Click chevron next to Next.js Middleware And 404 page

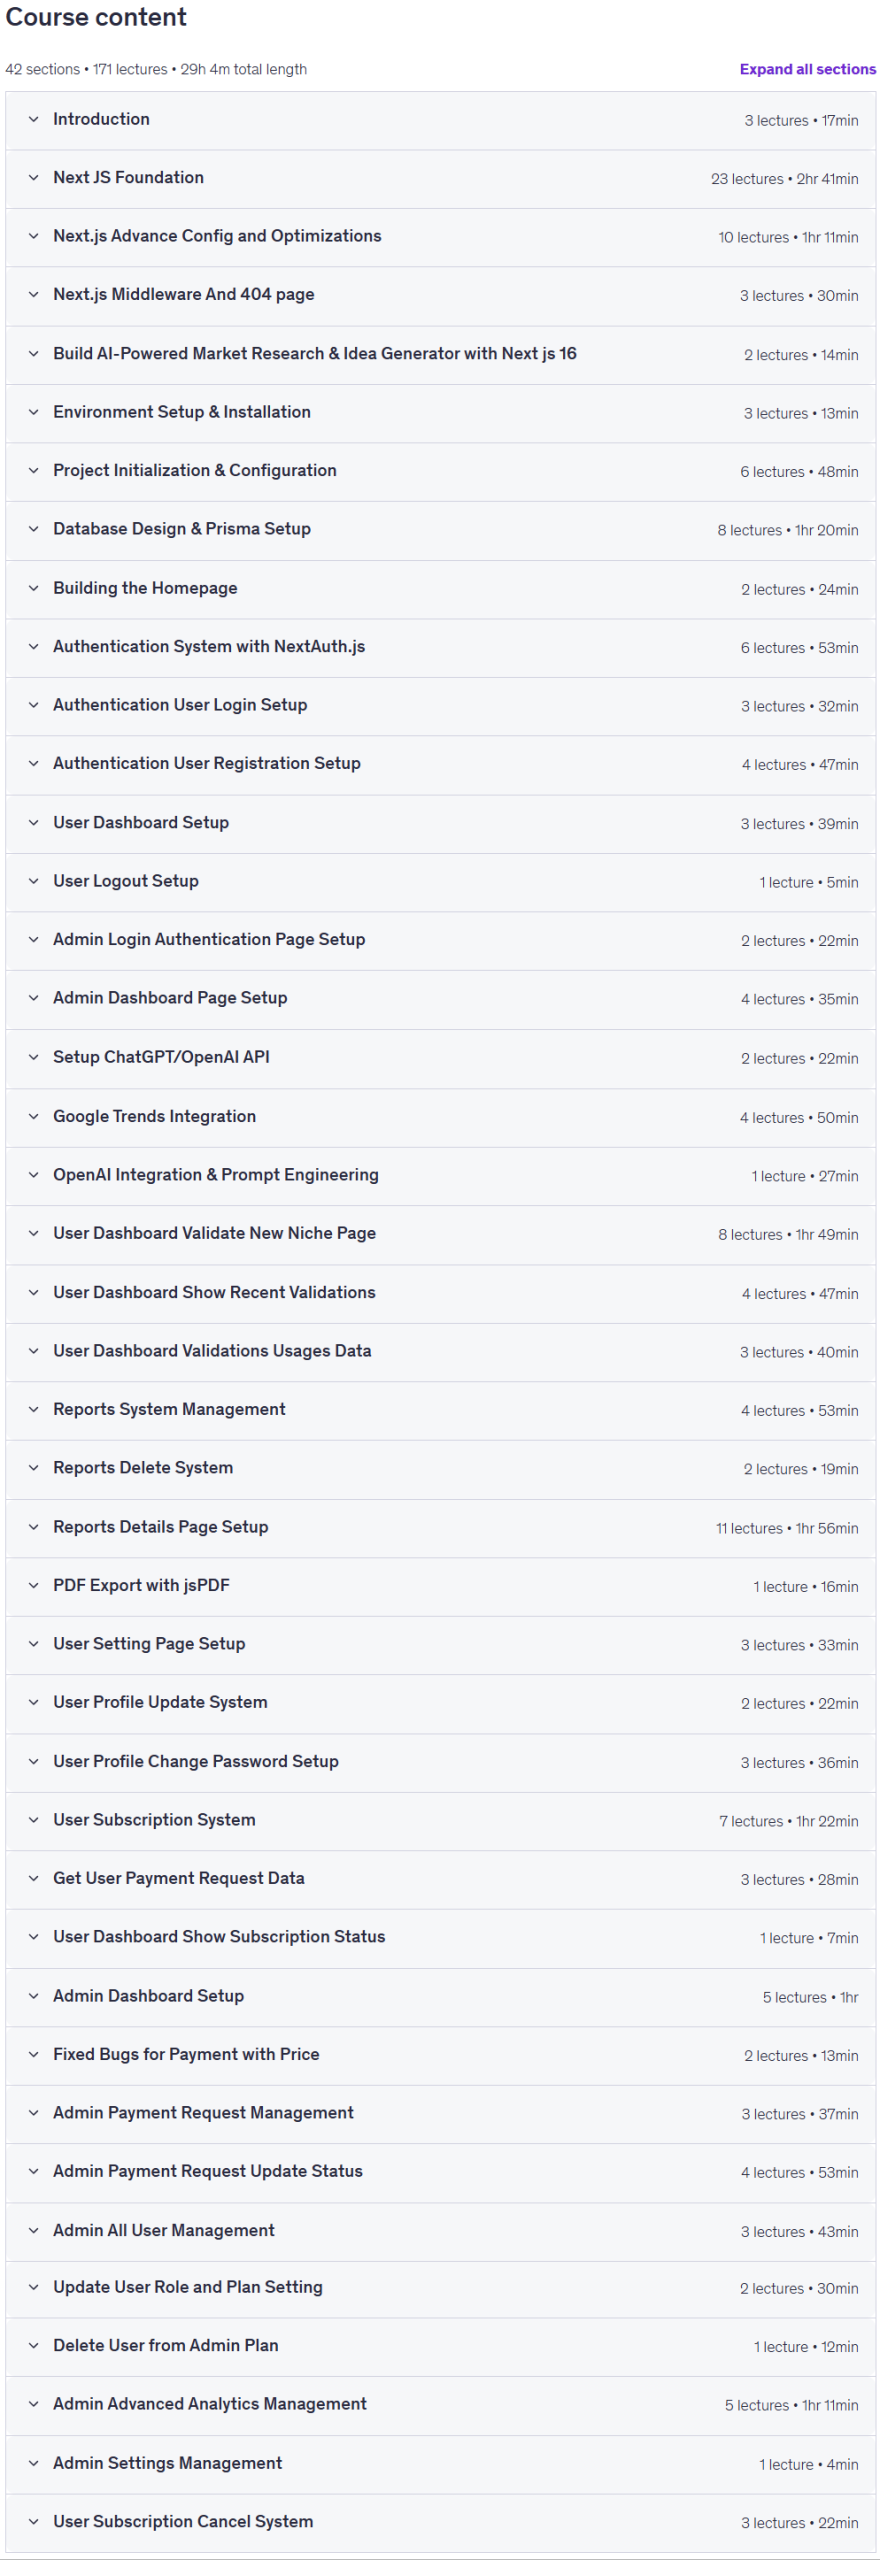(x=33, y=295)
